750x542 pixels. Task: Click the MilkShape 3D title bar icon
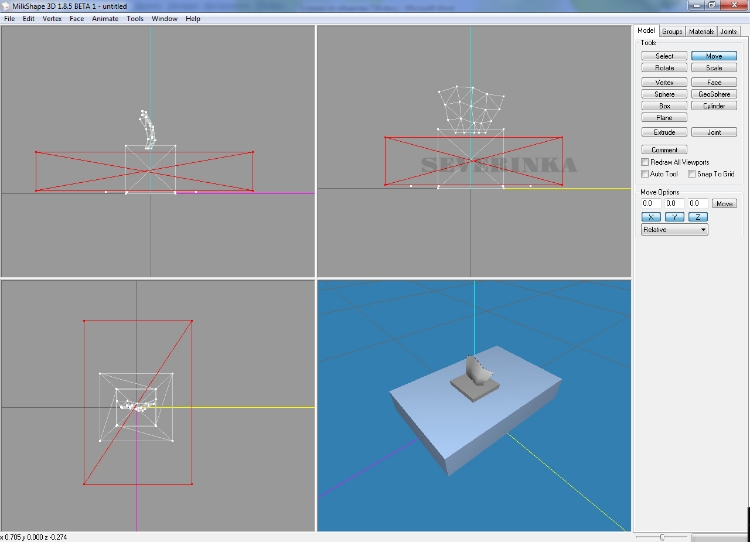(x=5, y=6)
